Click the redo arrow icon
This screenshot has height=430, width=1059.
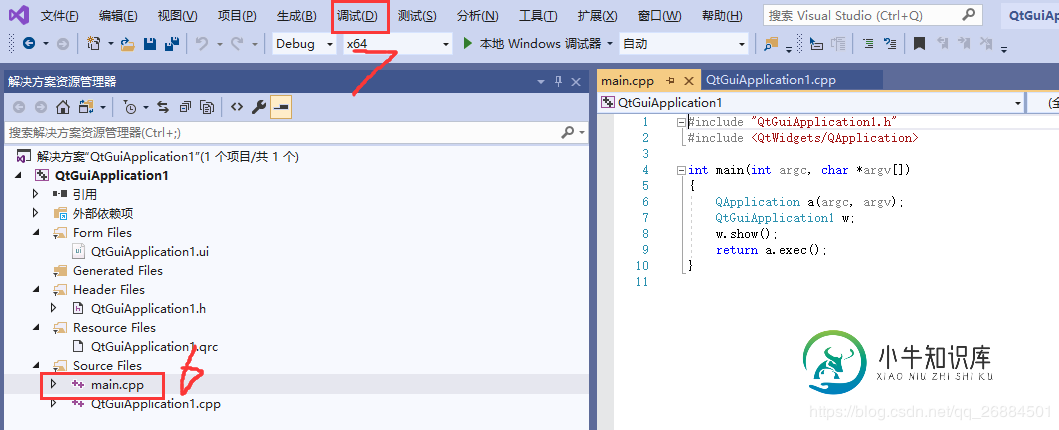(236, 44)
